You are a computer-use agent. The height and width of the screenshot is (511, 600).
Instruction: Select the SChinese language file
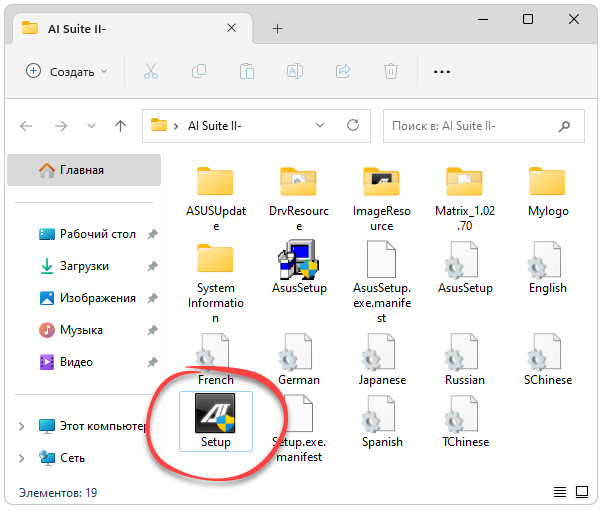548,359
